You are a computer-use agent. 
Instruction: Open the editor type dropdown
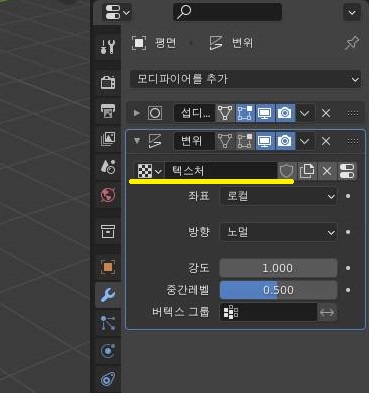[x=118, y=13]
